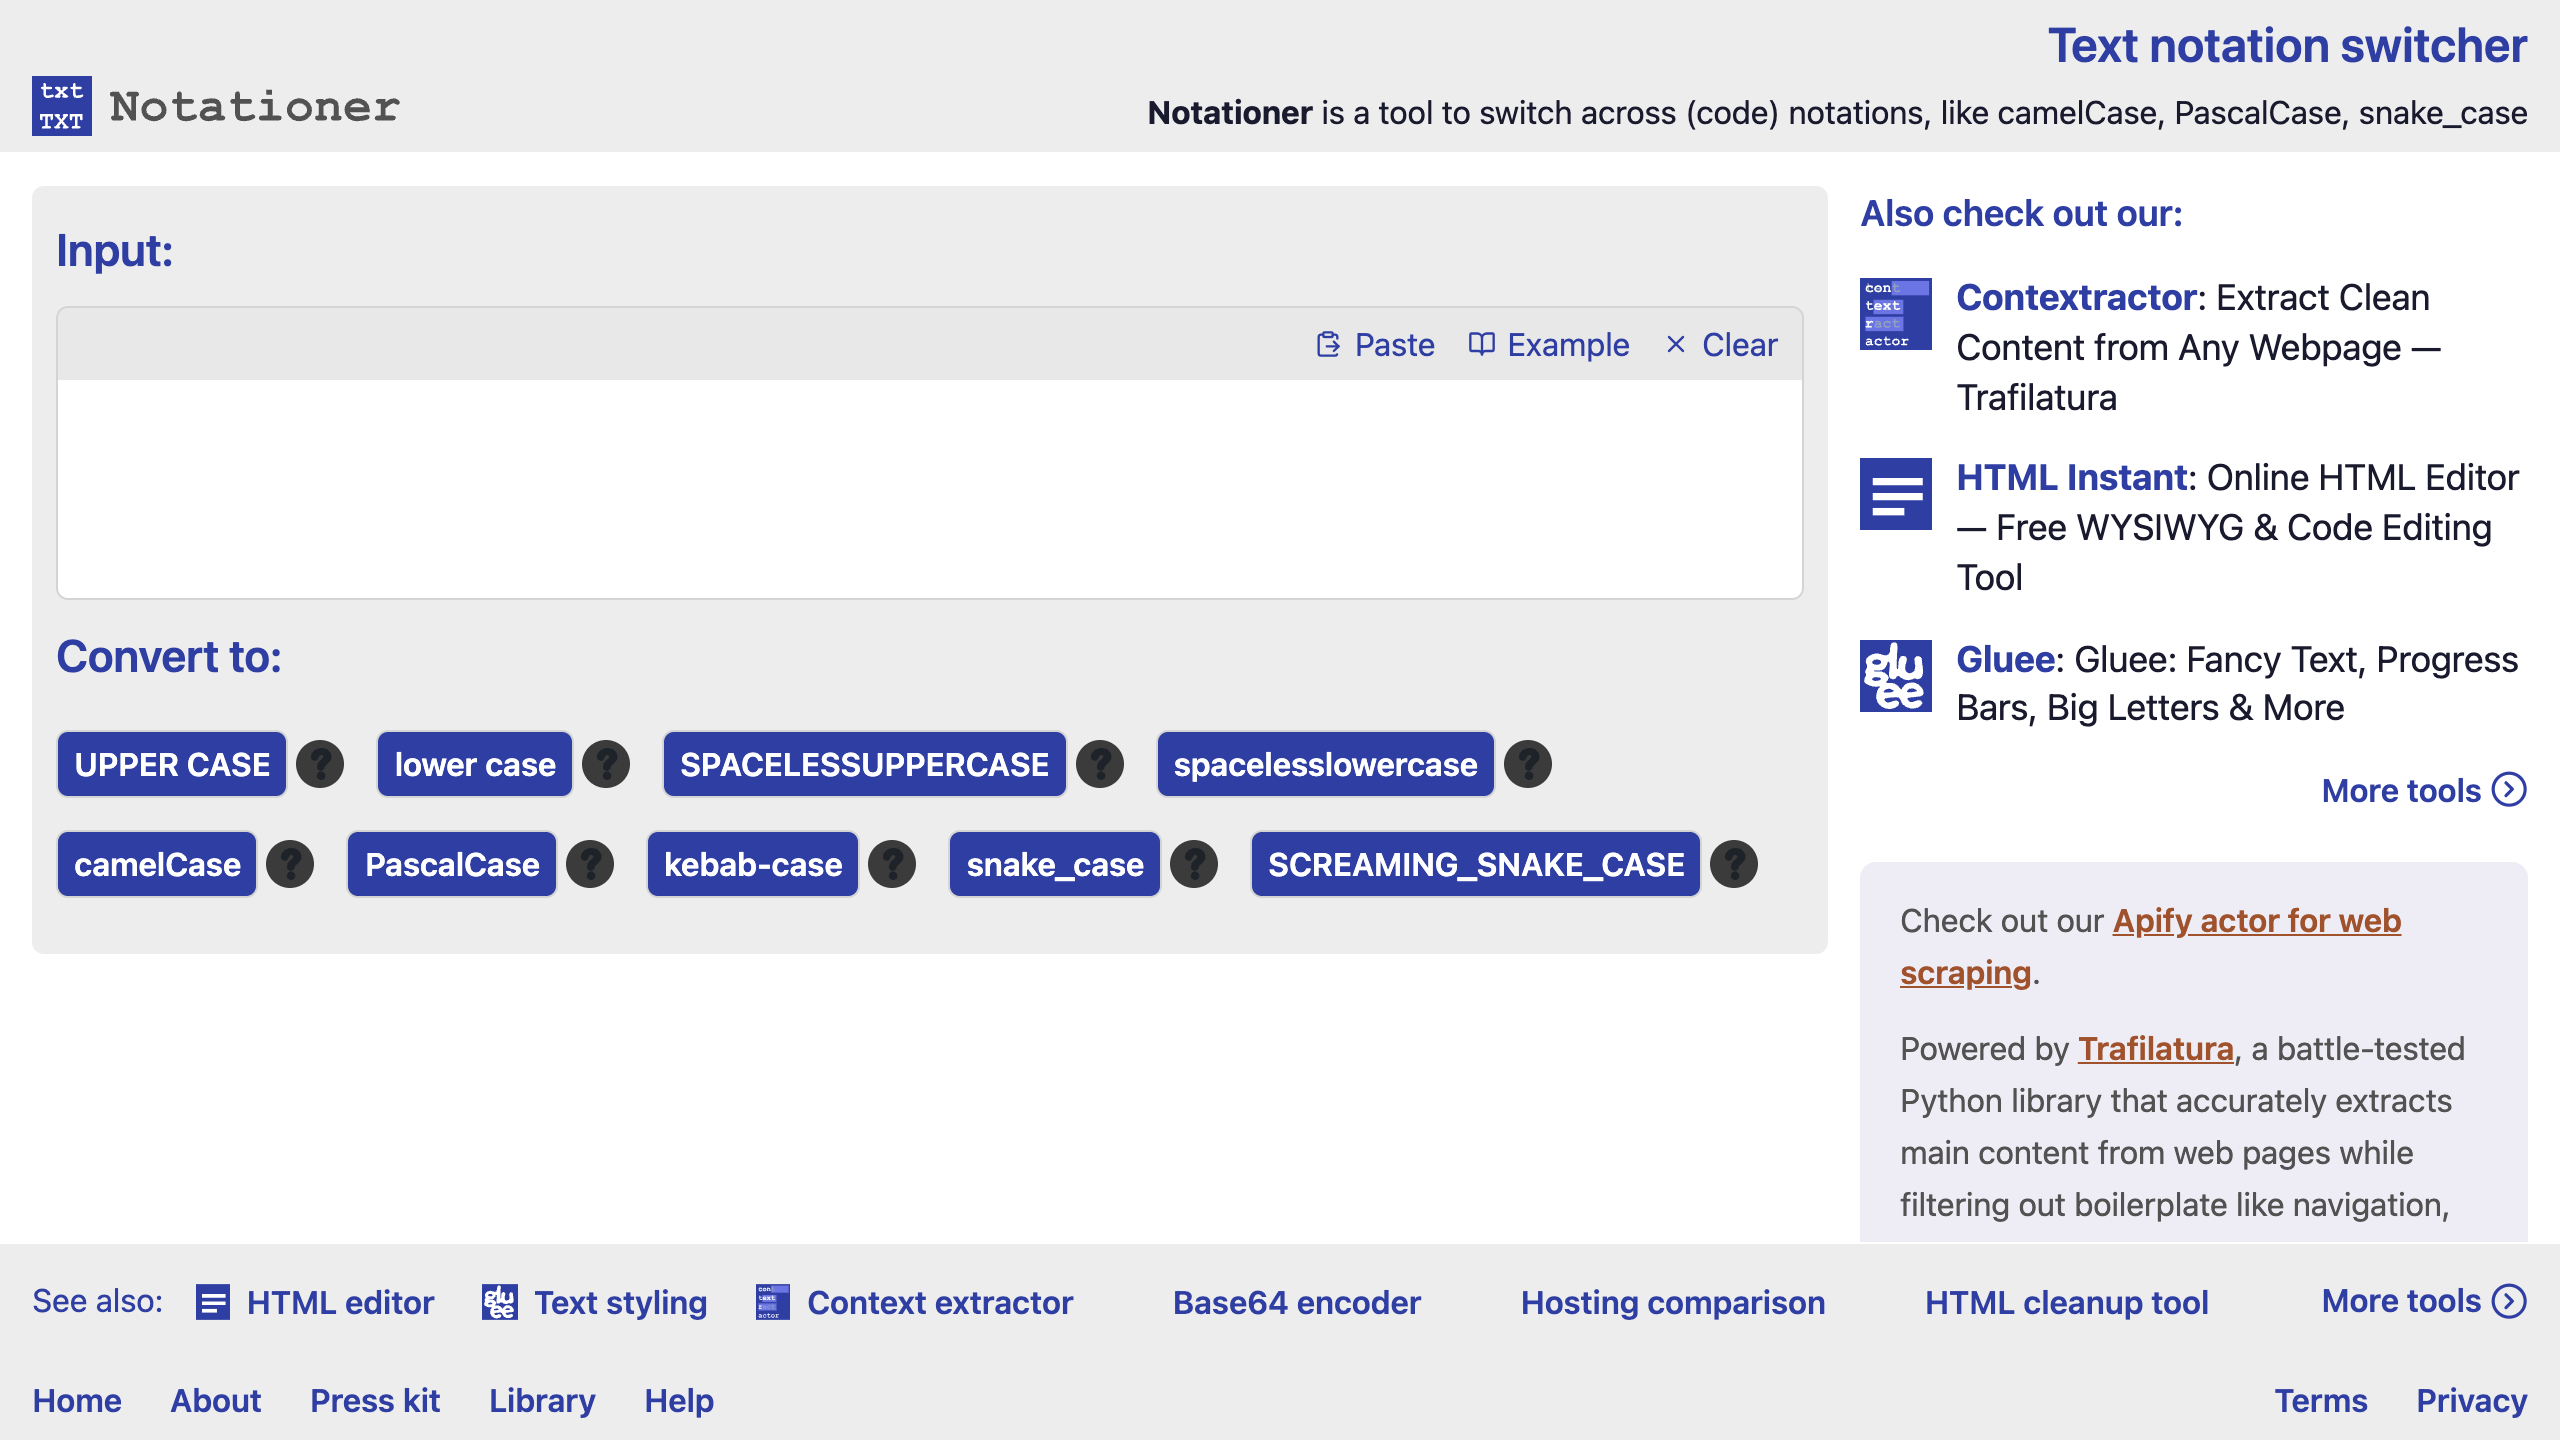Screen dimensions: 2560x1440
Task: Clear the input text
Action: (1722, 345)
